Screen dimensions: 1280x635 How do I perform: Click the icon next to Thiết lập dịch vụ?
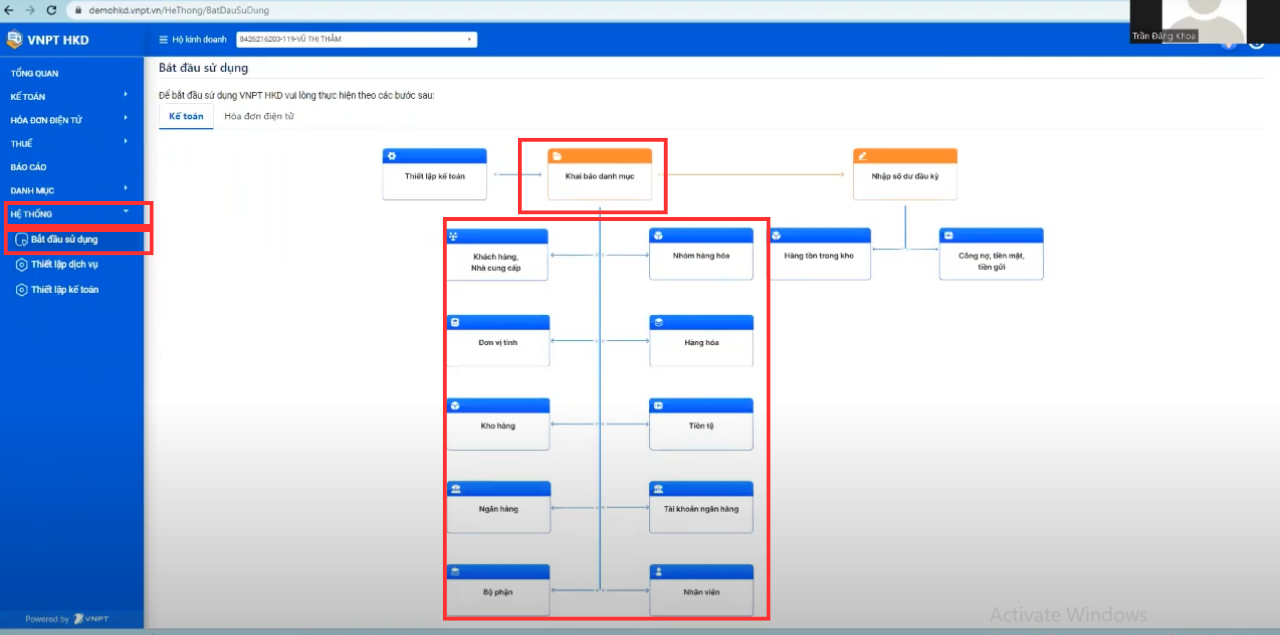pos(22,265)
